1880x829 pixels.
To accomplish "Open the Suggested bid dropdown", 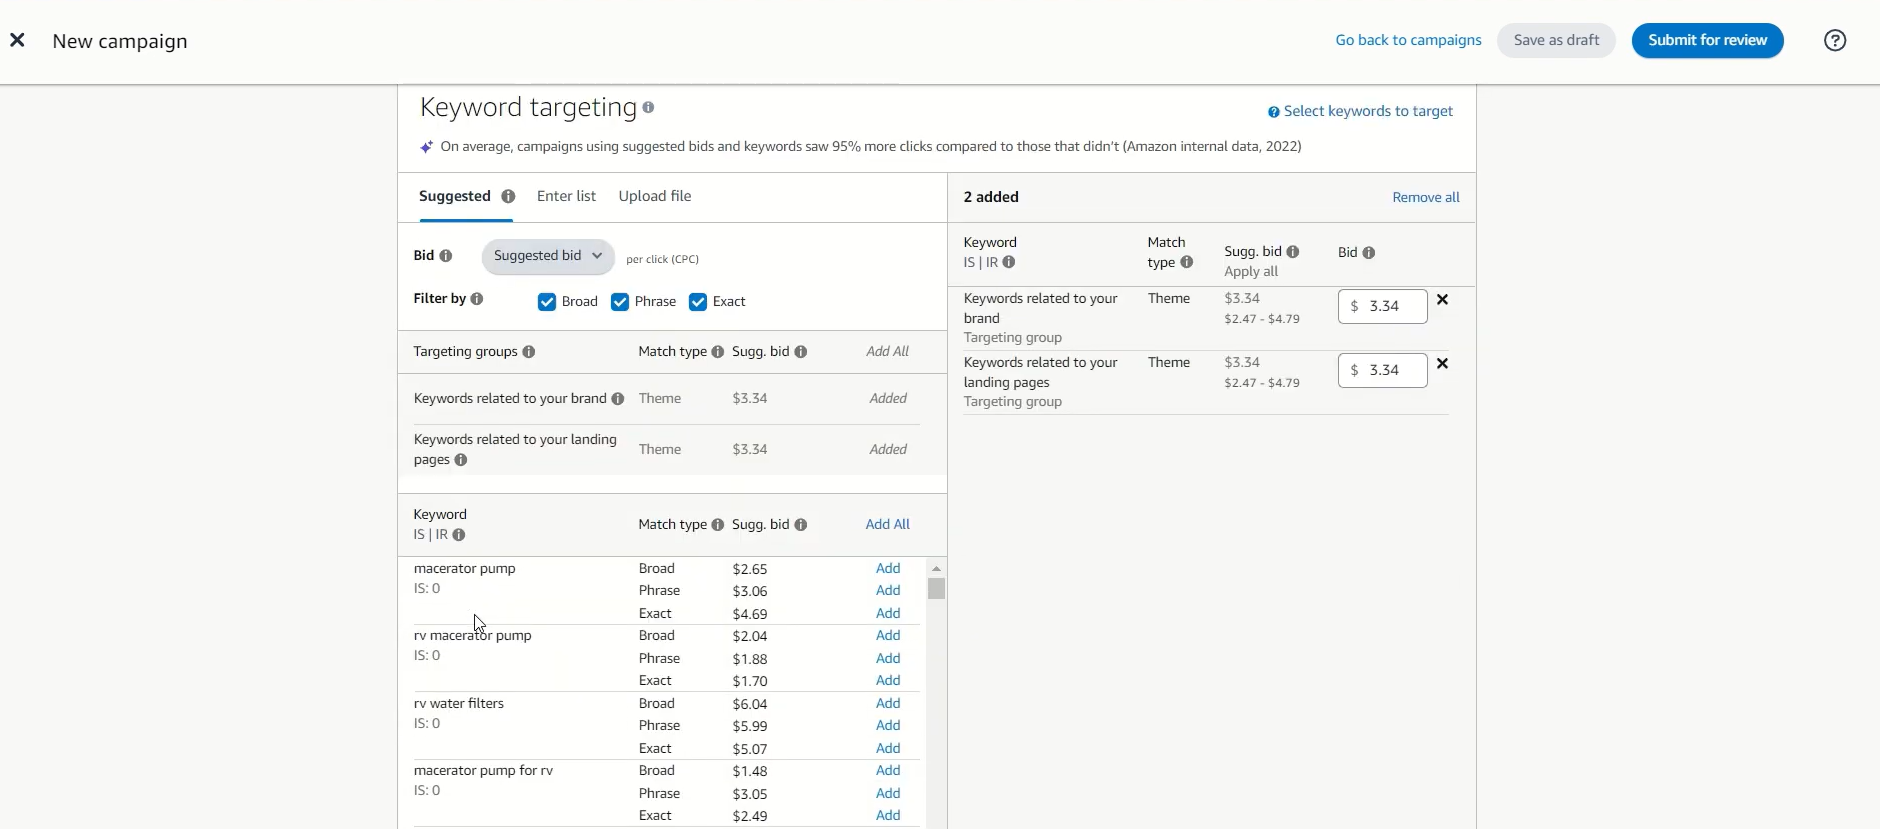I will point(548,256).
